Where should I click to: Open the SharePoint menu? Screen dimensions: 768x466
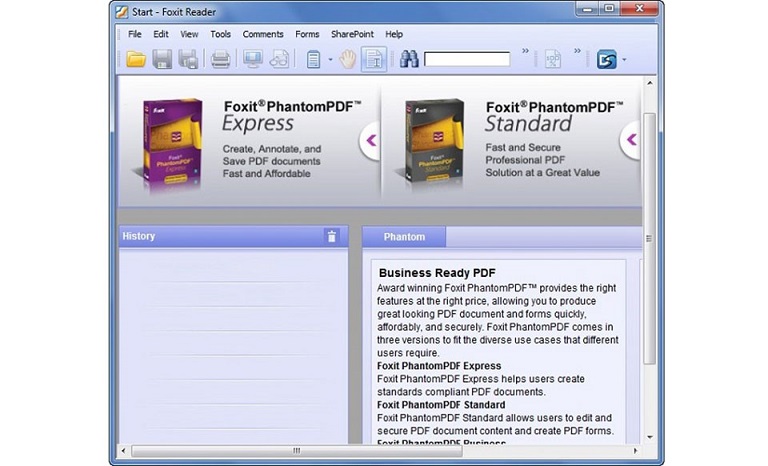point(352,34)
